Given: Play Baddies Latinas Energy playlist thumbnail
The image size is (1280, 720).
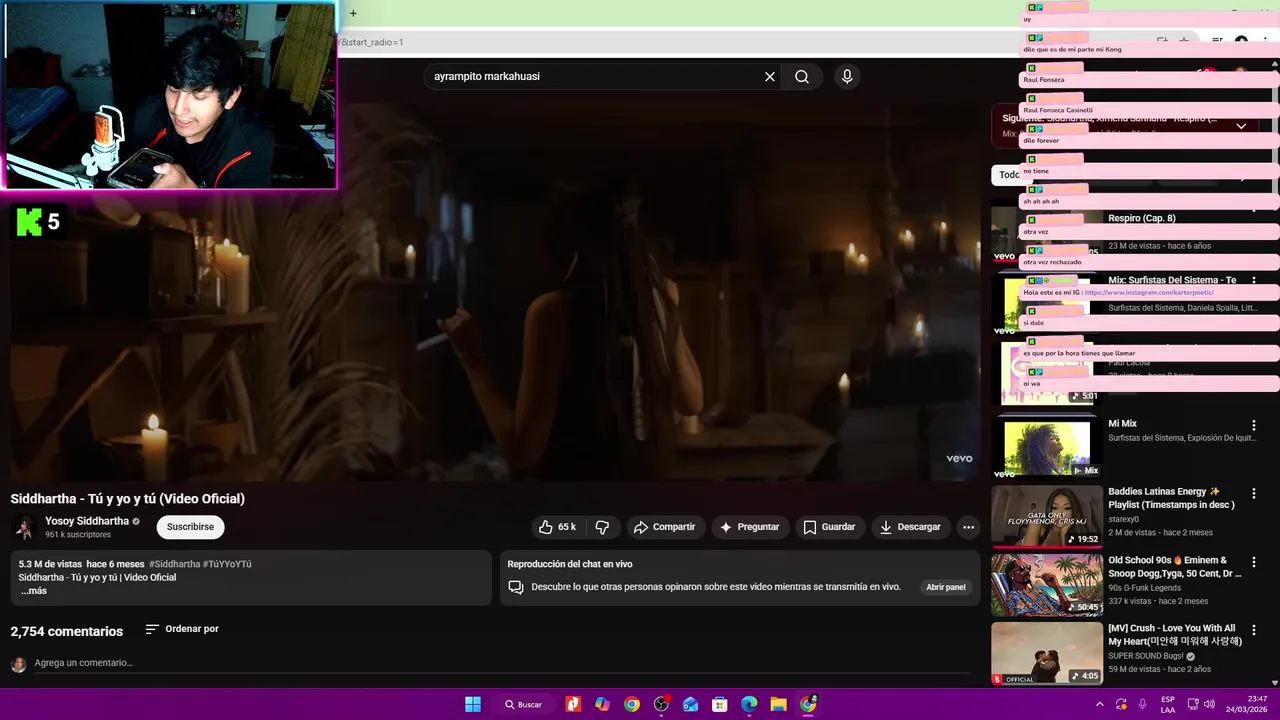Looking at the screenshot, I should click(1046, 516).
